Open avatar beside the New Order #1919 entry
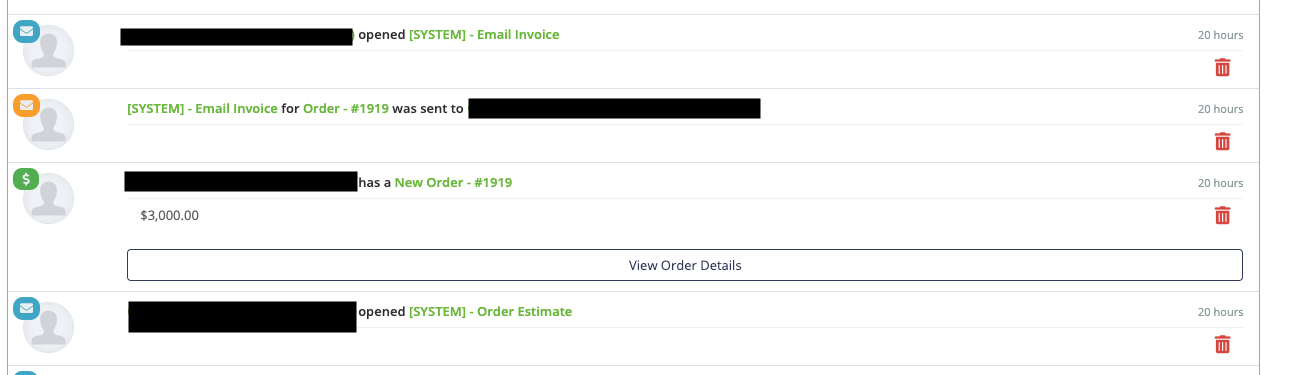This screenshot has width=1301, height=375. [48, 199]
